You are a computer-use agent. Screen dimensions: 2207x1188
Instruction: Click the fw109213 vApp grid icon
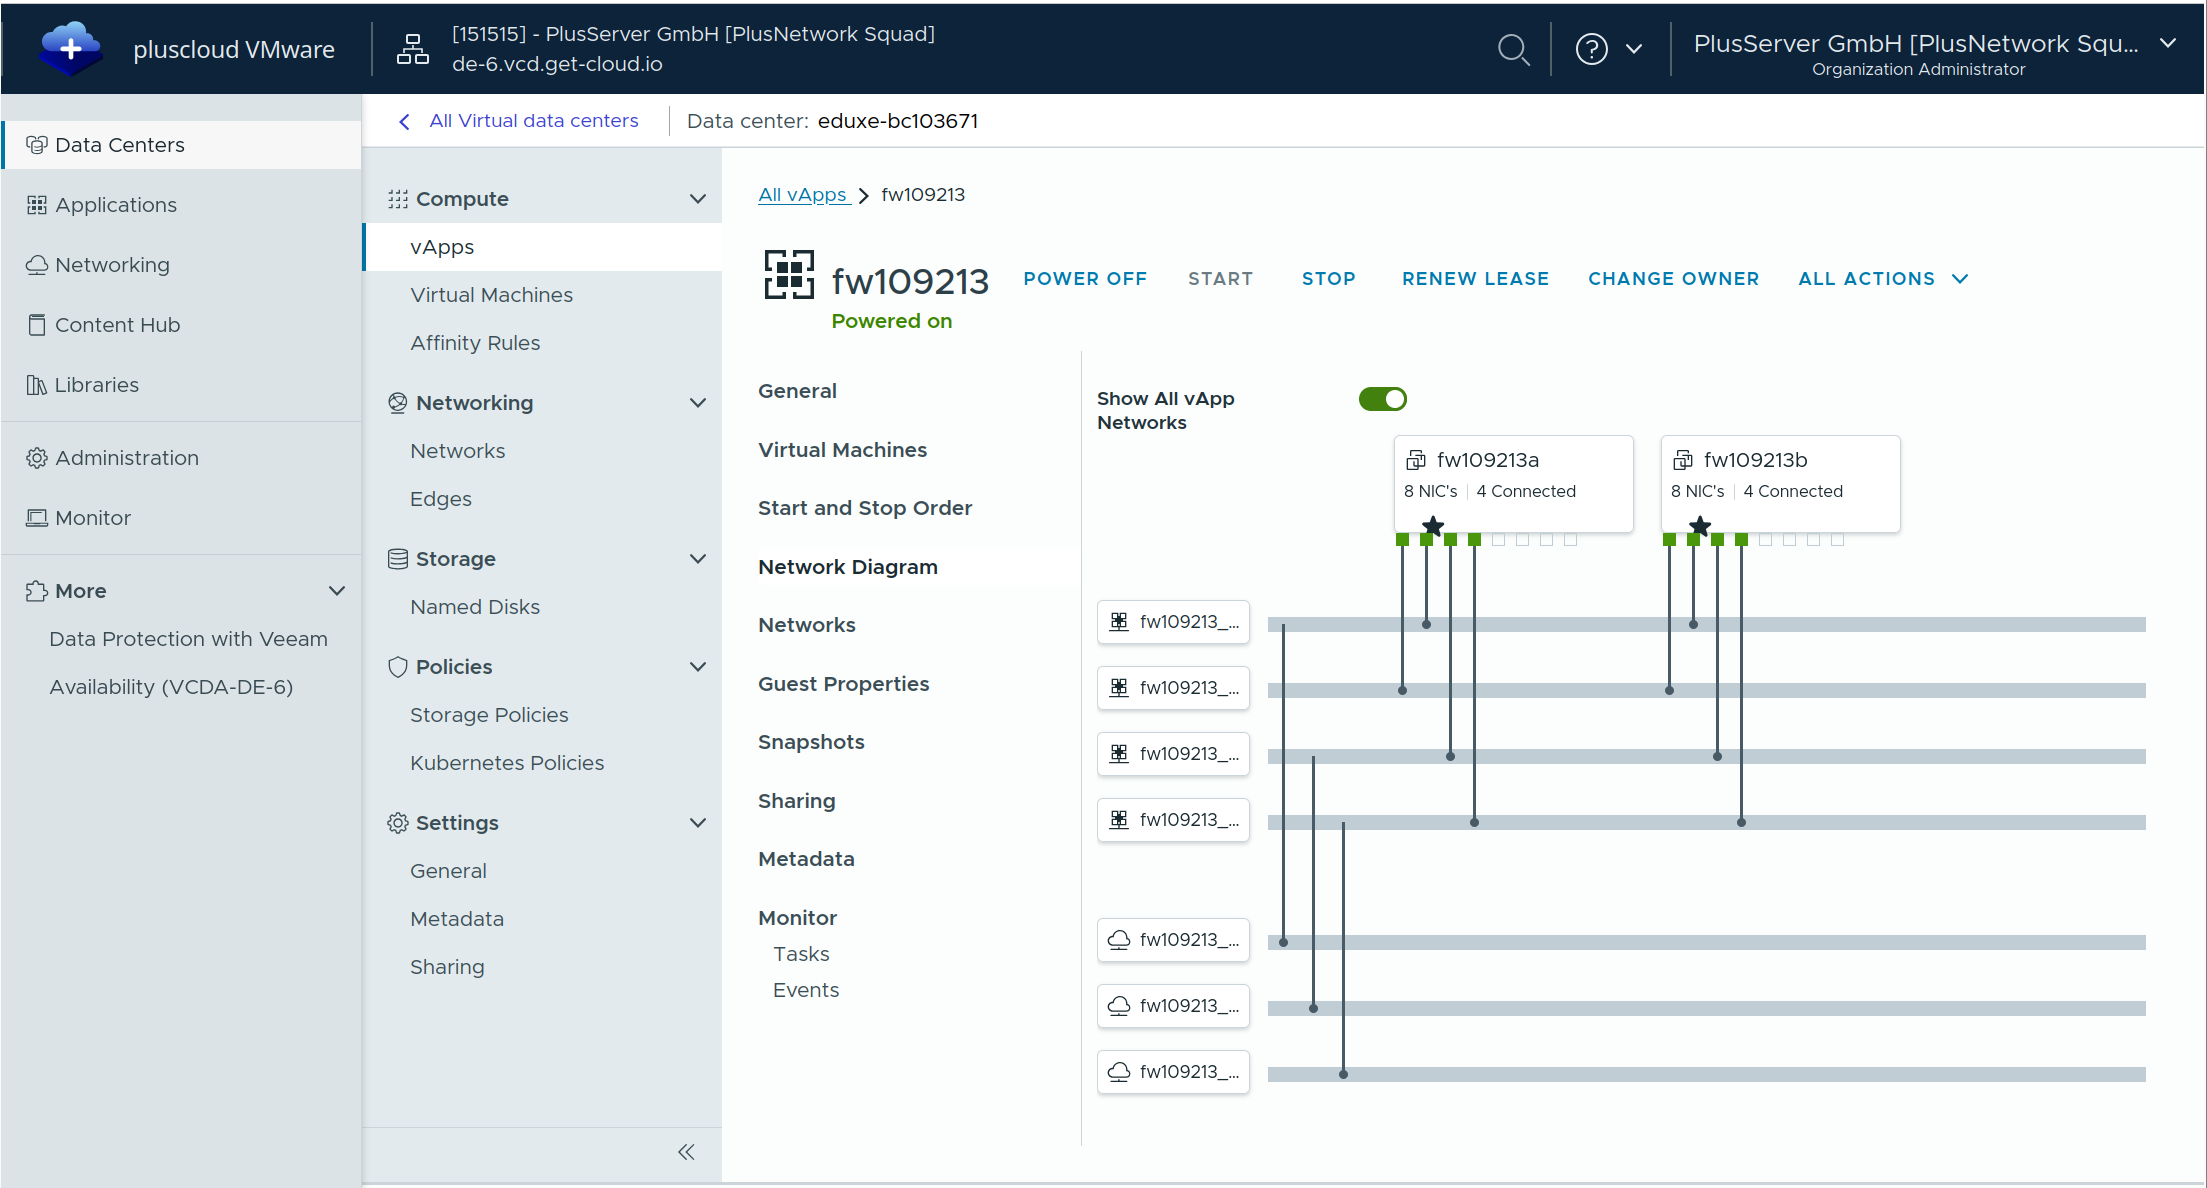coord(789,275)
